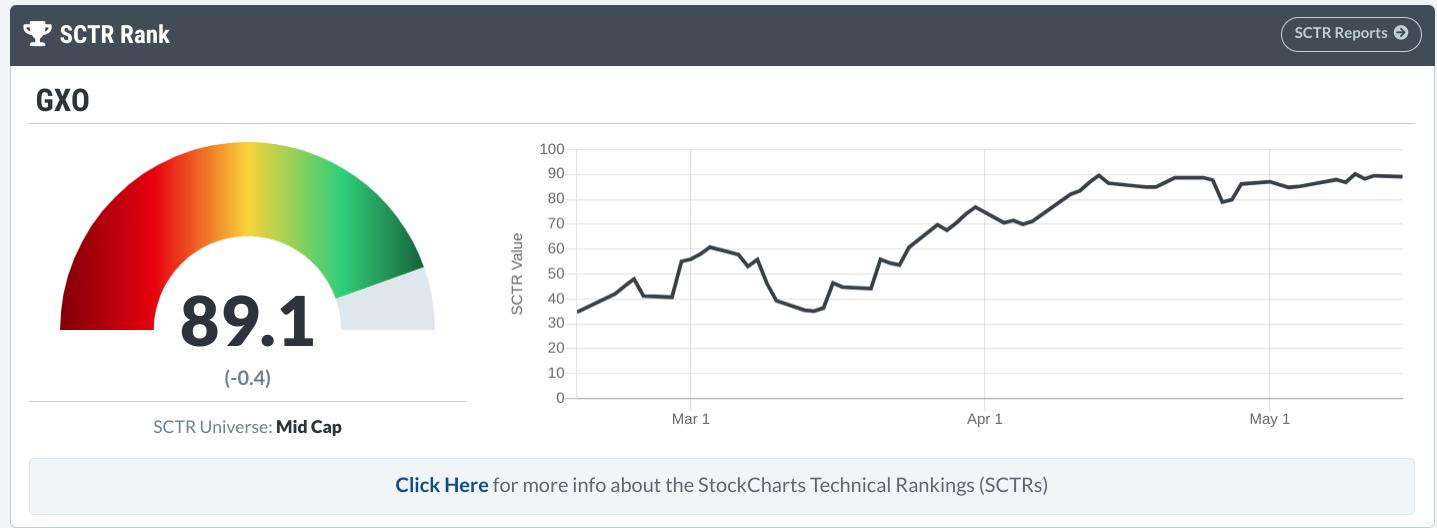Click the SCTR Rank header title
1437x528 pixels.
pyautogui.click(x=115, y=34)
